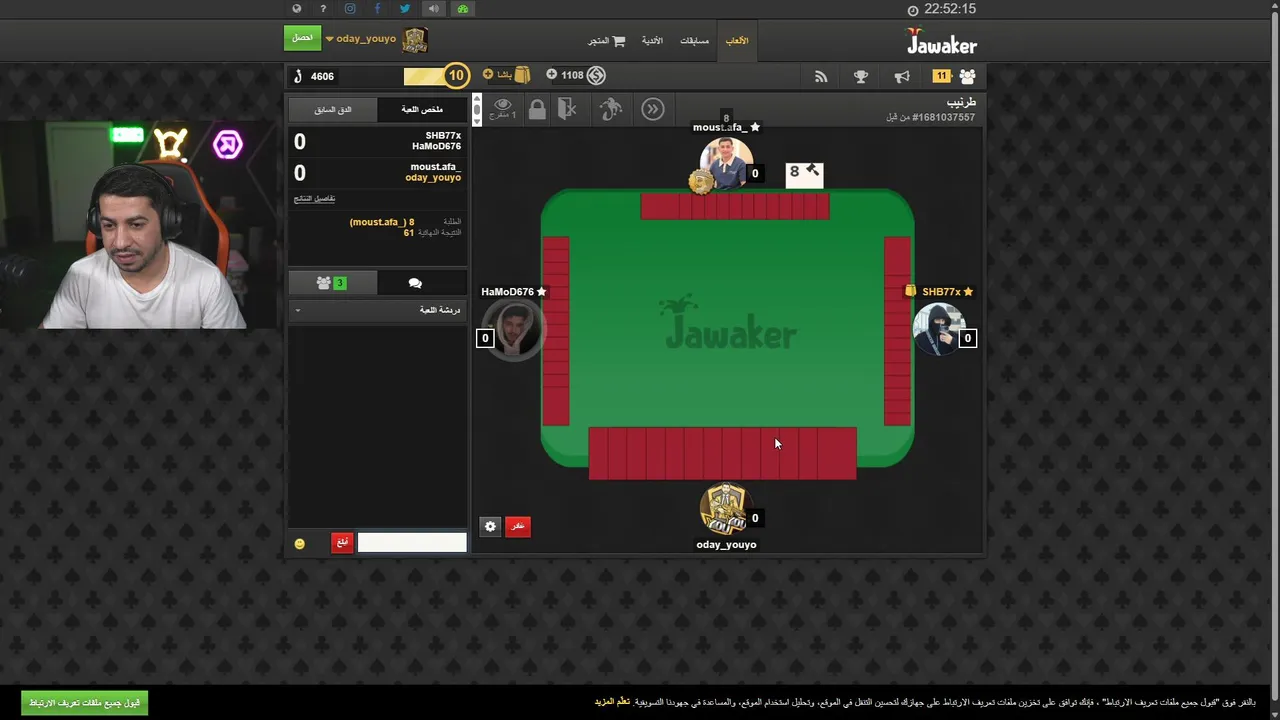Open تفاصيل النتائج results details link
The image size is (1280, 720).
[x=315, y=198]
